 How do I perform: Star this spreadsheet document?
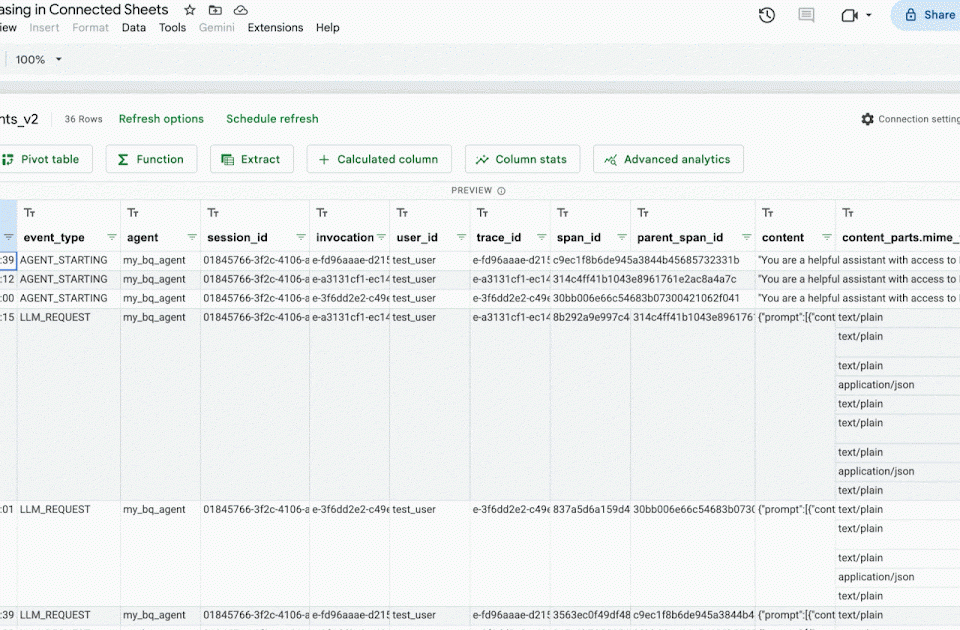pyautogui.click(x=190, y=10)
